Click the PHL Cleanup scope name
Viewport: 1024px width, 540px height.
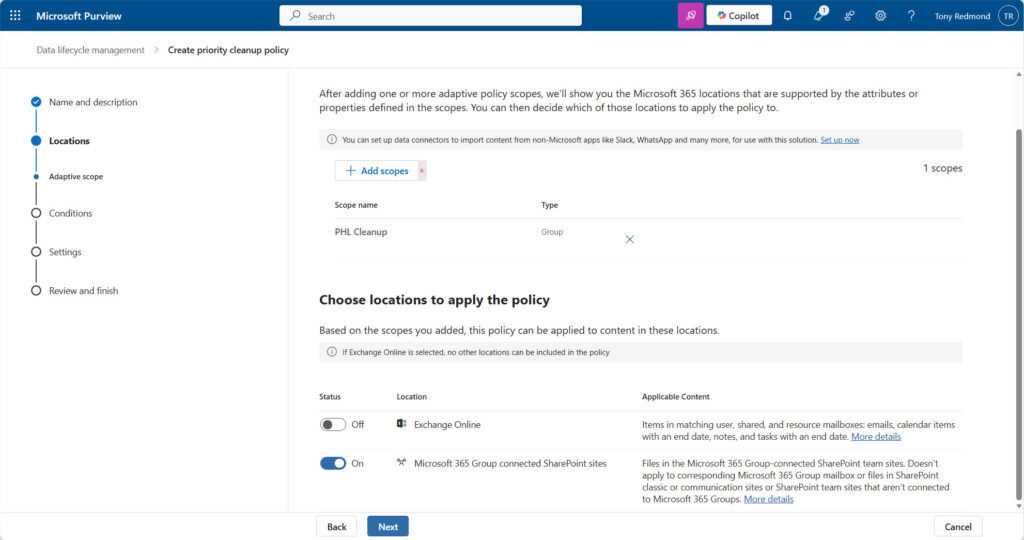360,232
